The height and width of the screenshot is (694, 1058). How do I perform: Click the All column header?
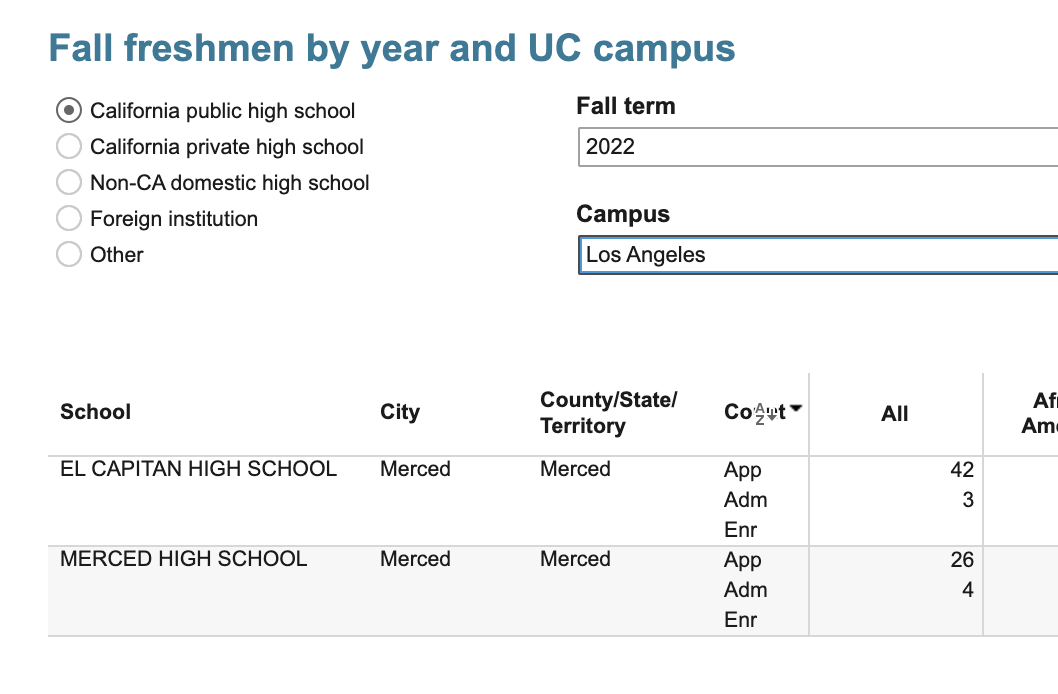click(895, 414)
